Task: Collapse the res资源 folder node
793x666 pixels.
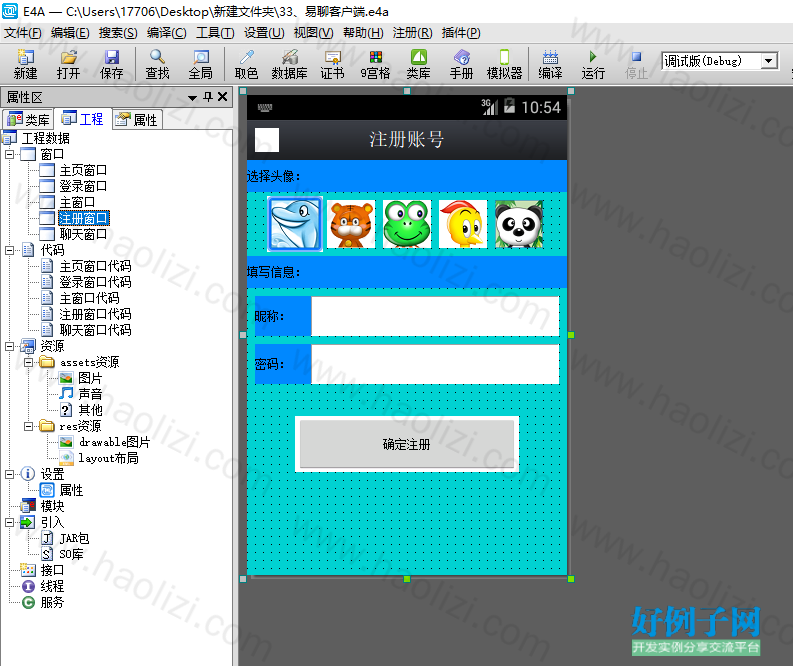Action: [x=29, y=426]
